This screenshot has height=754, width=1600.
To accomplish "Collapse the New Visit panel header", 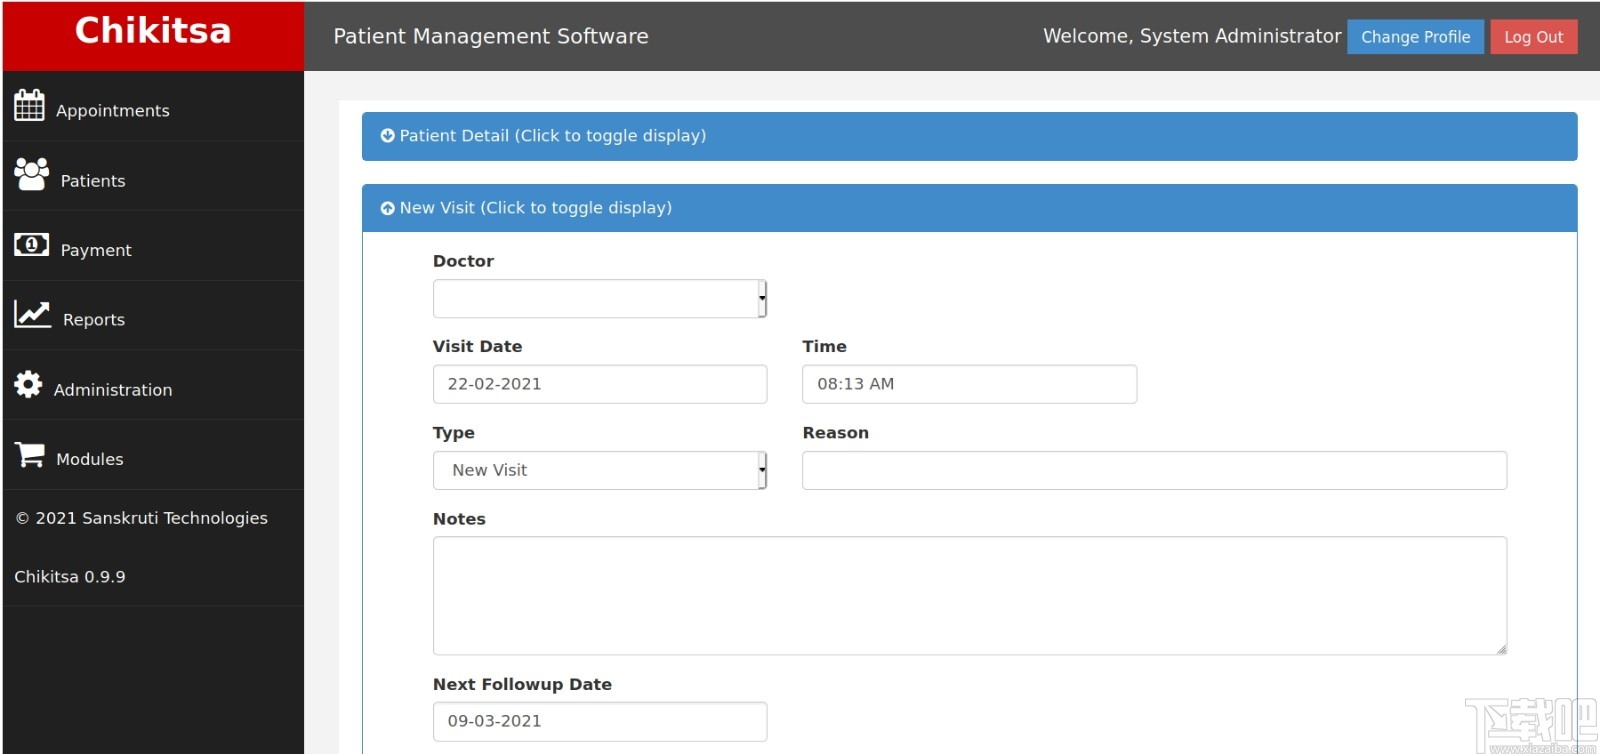I will pyautogui.click(x=536, y=208).
